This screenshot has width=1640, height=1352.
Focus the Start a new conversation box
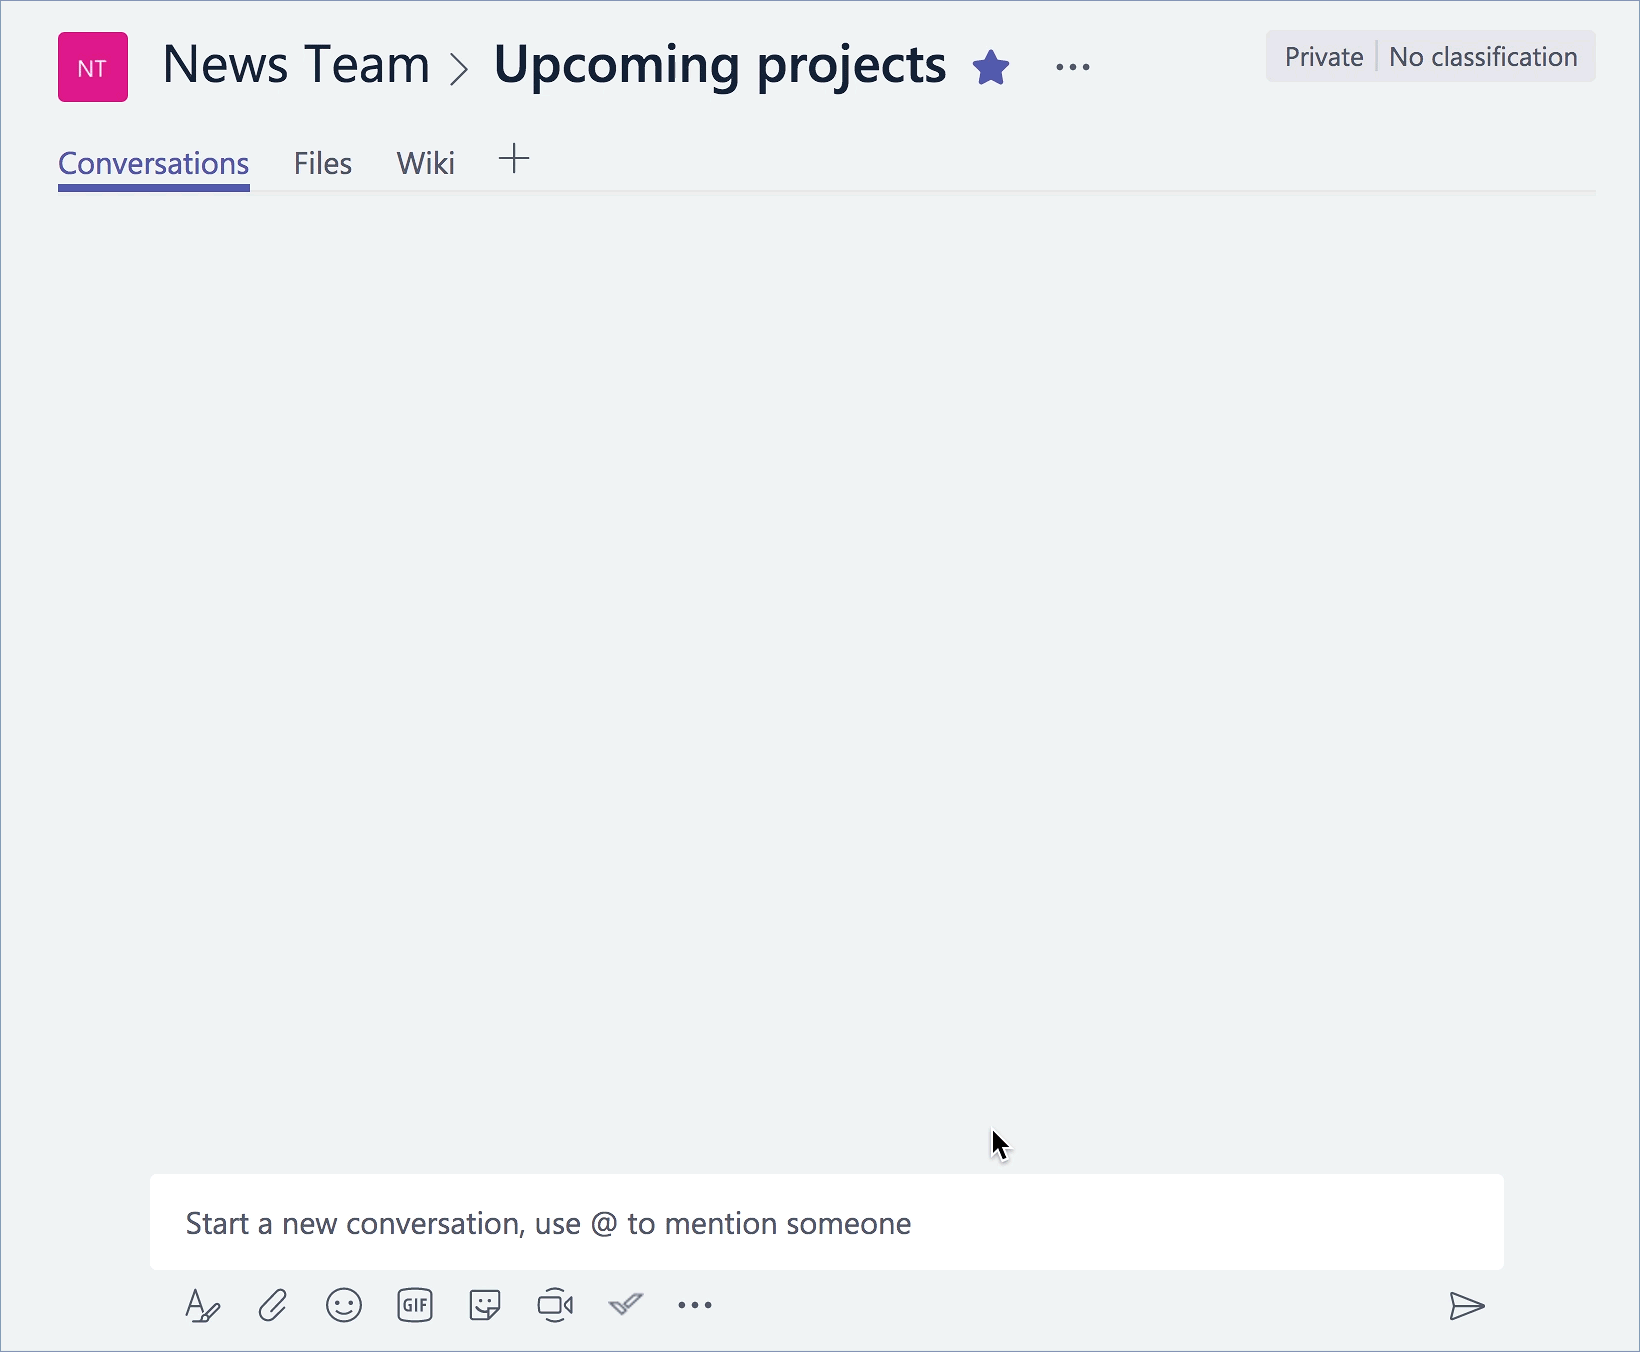click(x=827, y=1222)
